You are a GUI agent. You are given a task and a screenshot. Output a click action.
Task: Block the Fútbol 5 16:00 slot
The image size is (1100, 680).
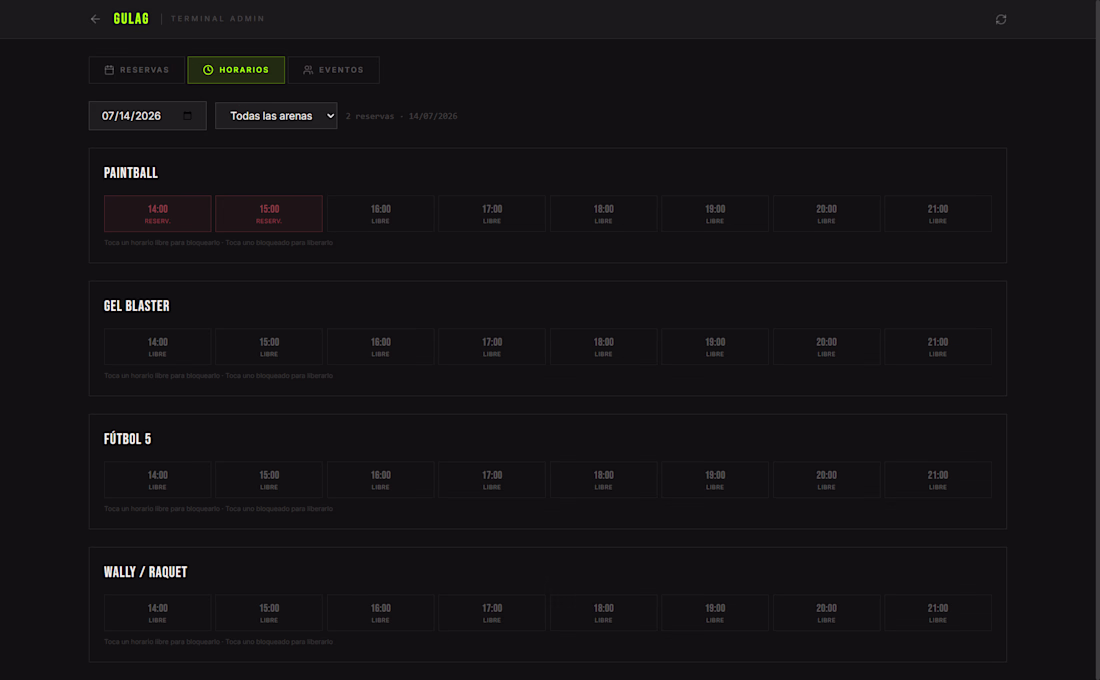pos(380,480)
